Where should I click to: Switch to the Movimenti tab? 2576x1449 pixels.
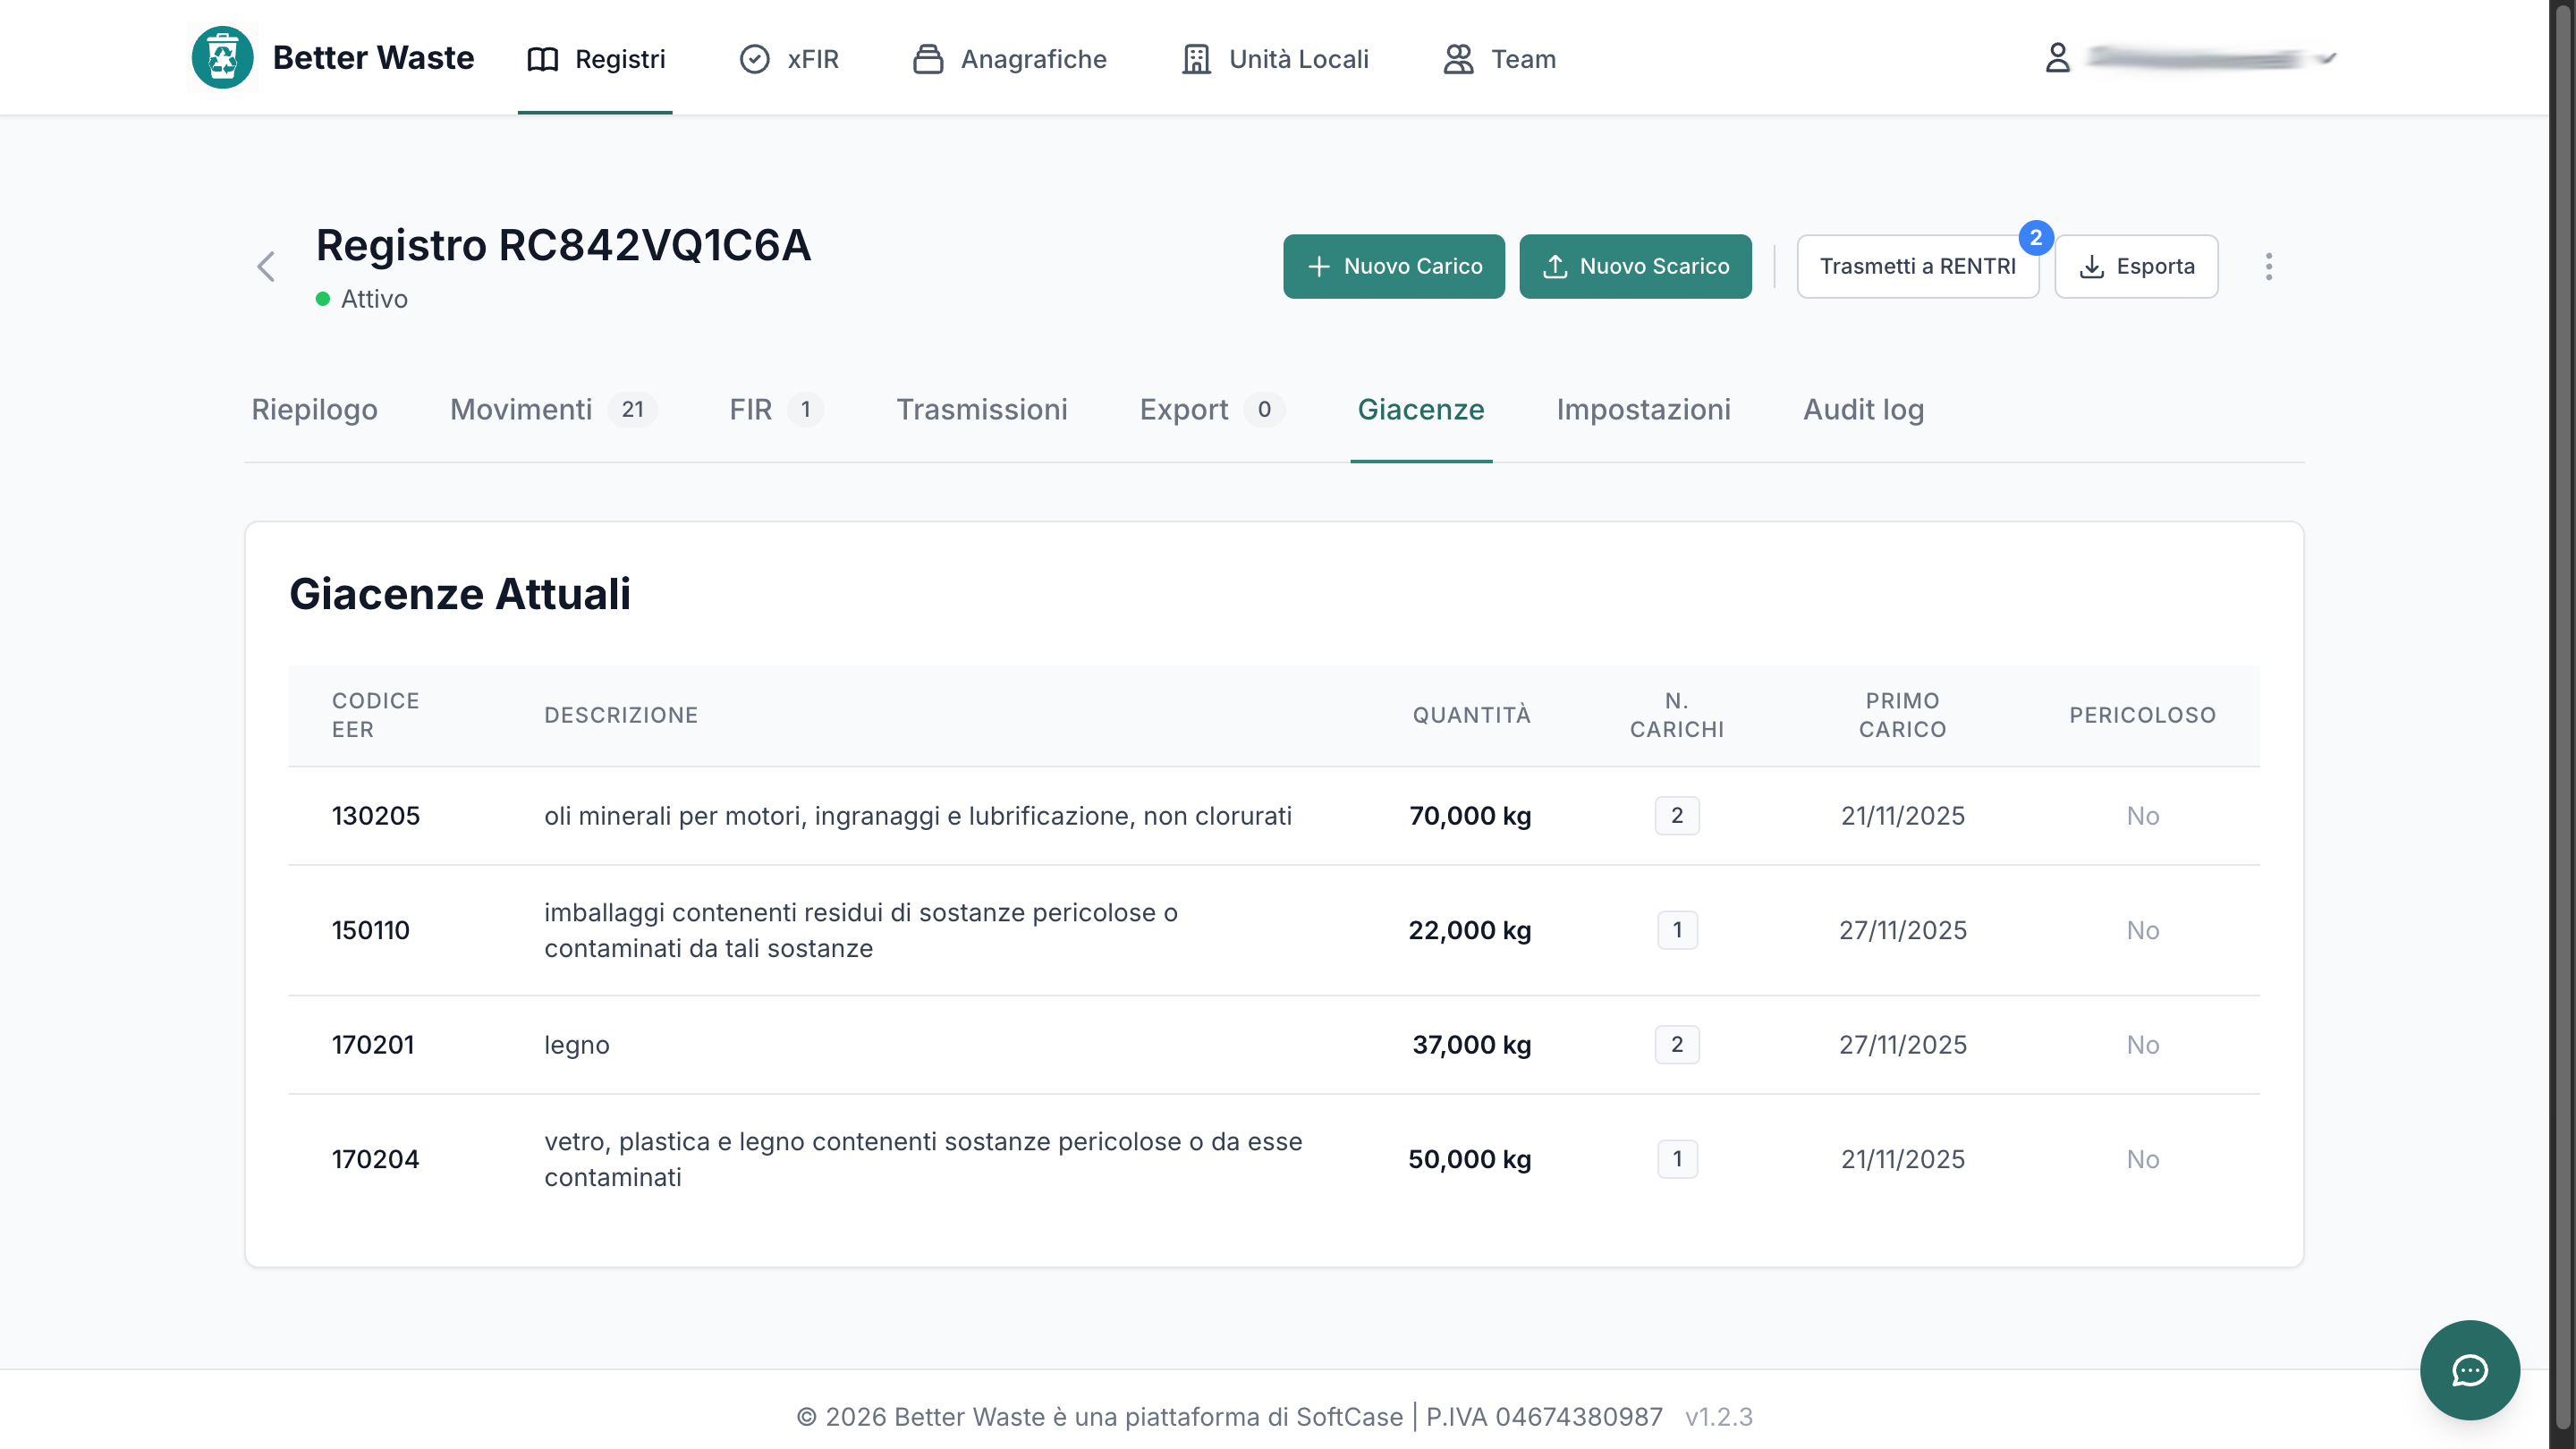point(552,409)
